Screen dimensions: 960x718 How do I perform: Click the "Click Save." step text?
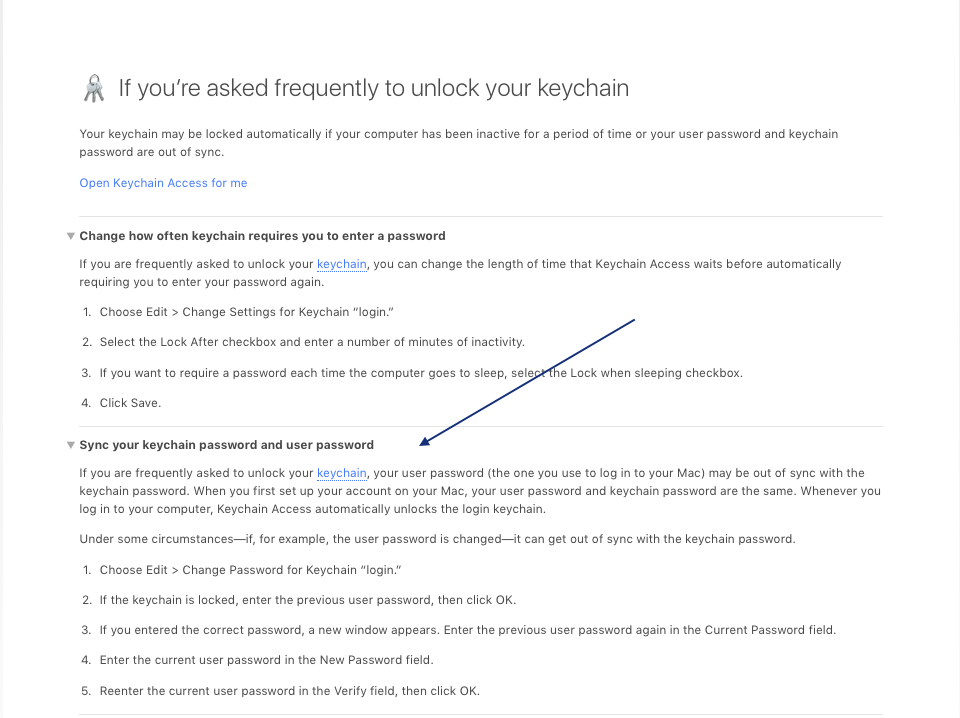(130, 403)
